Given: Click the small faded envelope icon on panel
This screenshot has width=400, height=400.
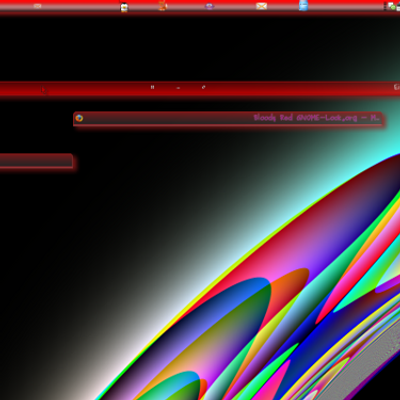Looking at the screenshot, I should point(37,6).
